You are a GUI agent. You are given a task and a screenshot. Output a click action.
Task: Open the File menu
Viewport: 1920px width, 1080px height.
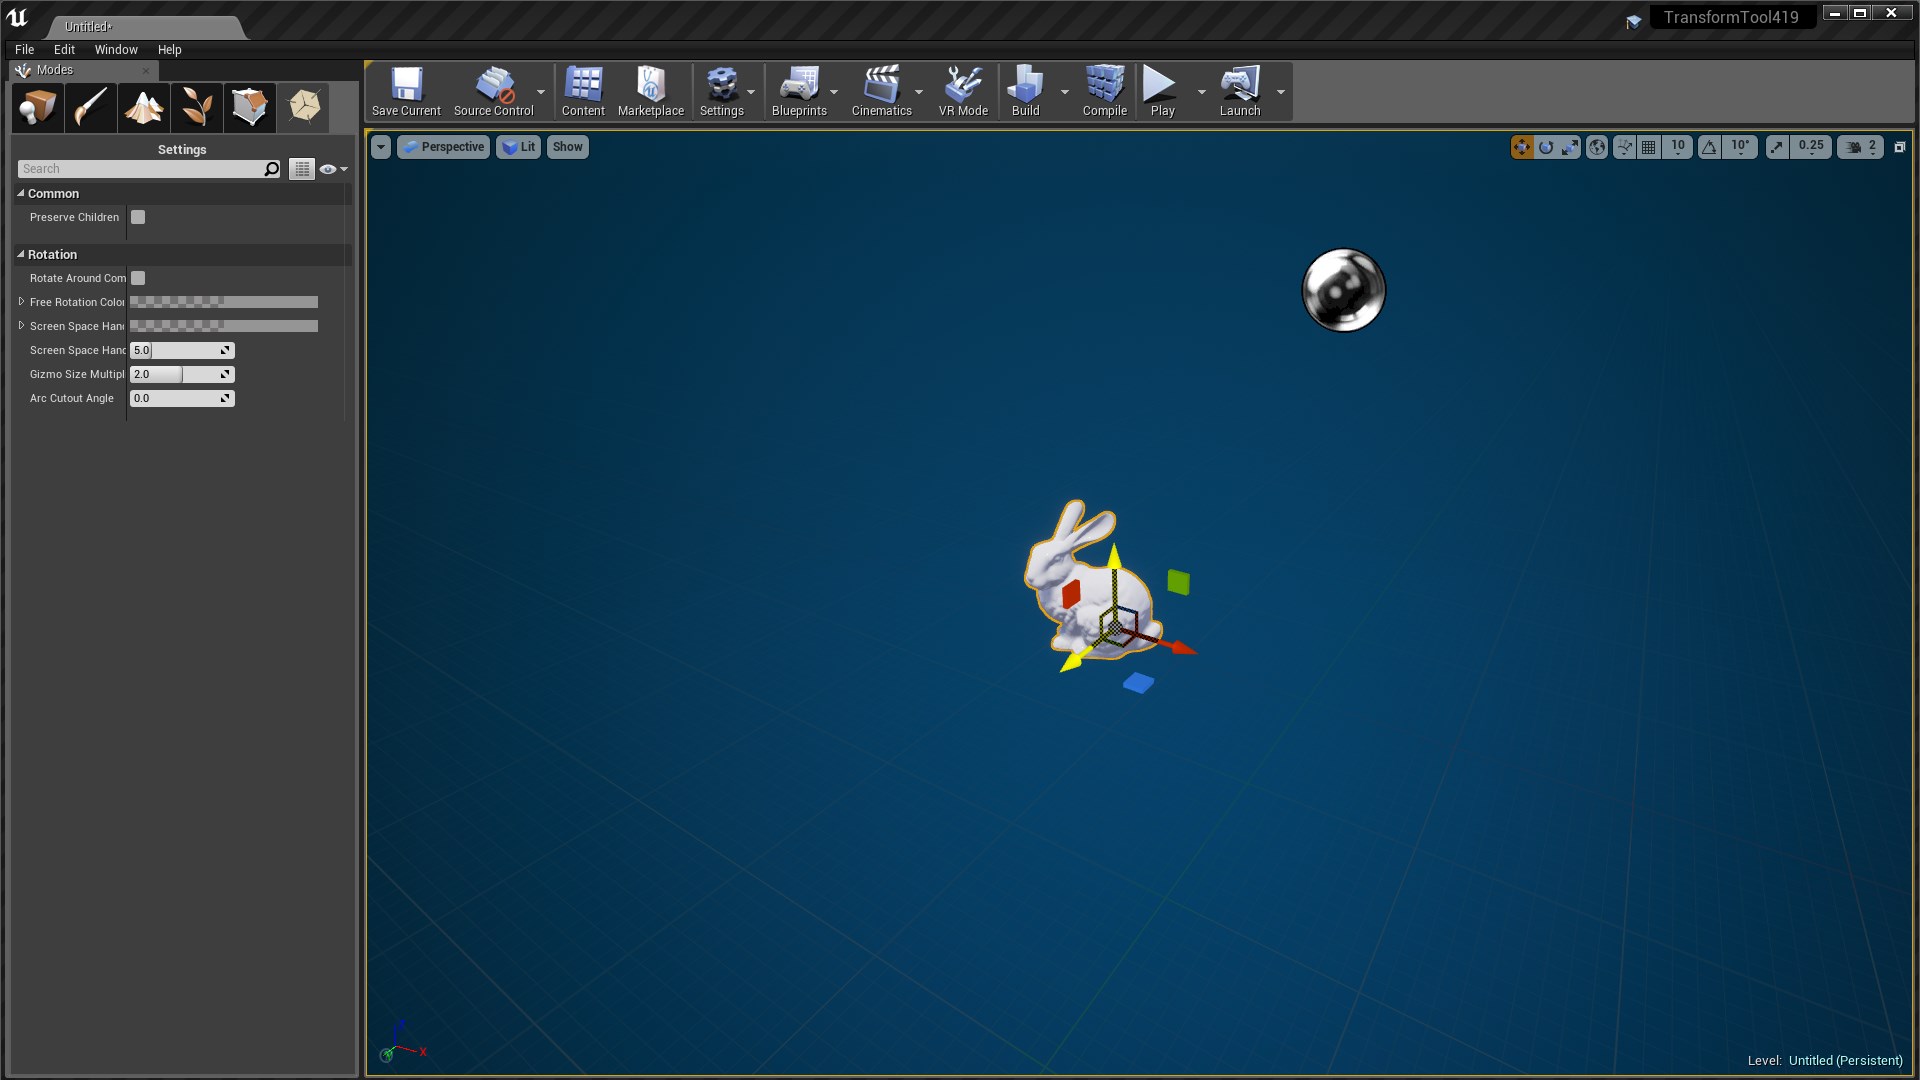coord(25,49)
